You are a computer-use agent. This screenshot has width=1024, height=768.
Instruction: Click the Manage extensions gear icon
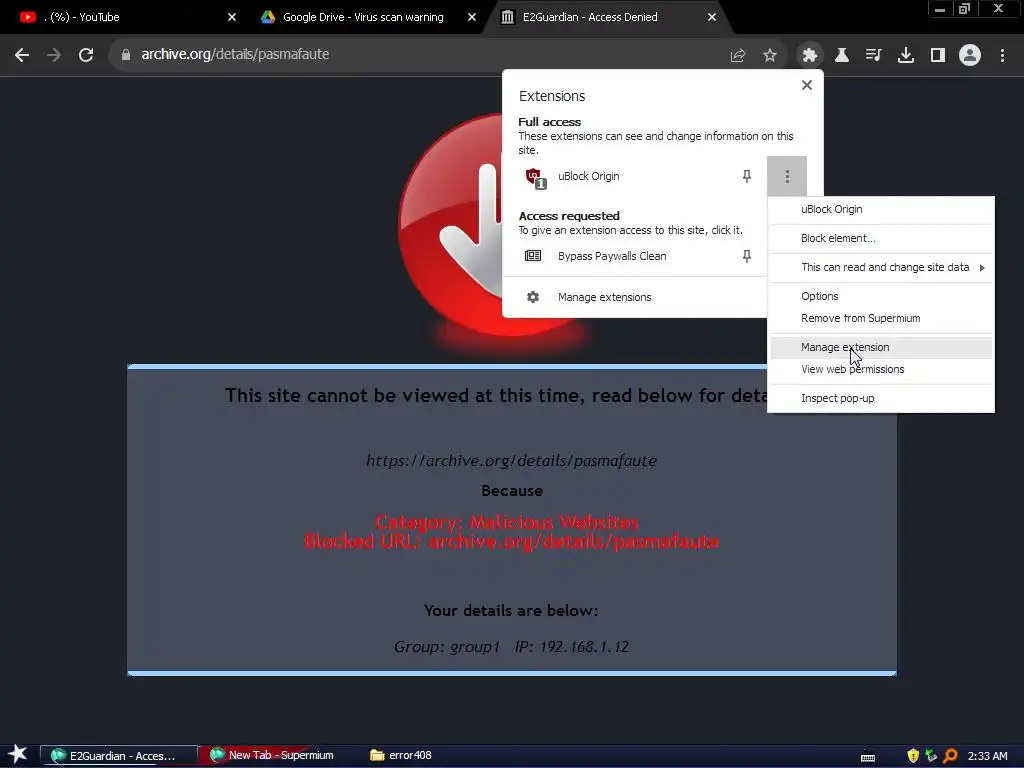533,297
